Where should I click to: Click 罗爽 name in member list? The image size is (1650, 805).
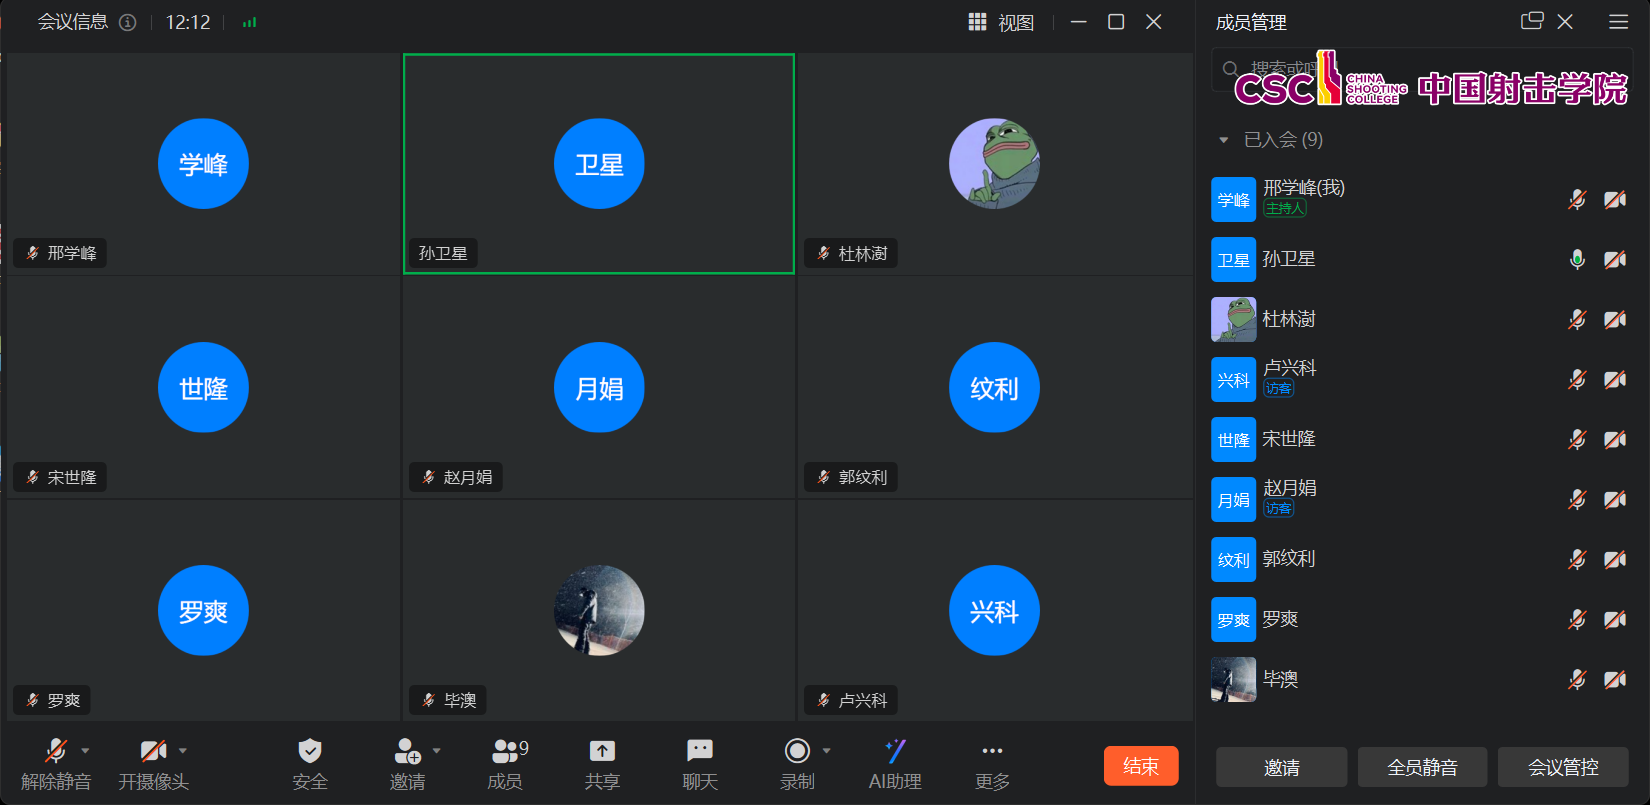1280,619
